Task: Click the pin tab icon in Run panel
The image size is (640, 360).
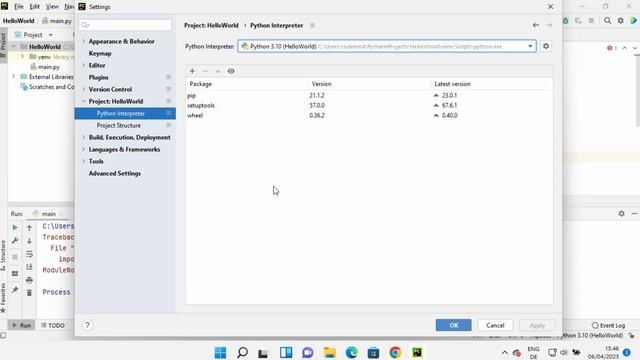Action: click(x=15, y=290)
